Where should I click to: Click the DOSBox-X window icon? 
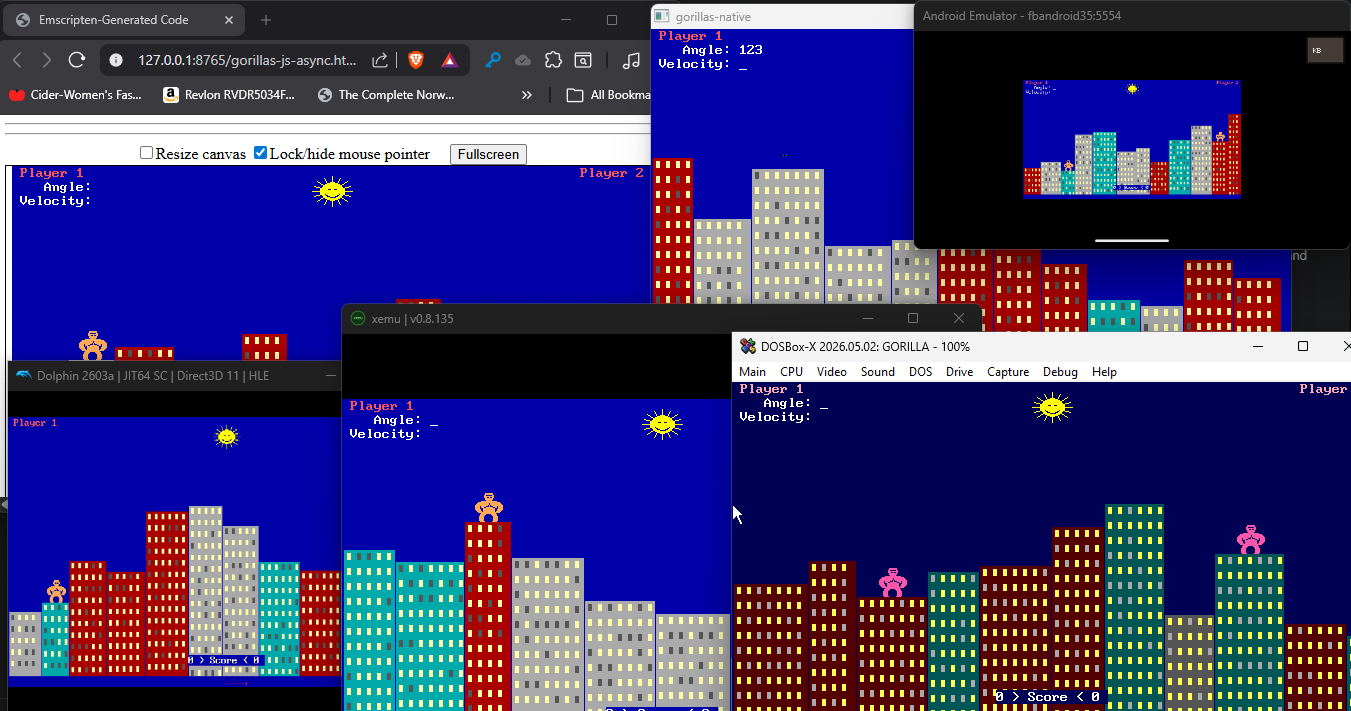point(748,346)
